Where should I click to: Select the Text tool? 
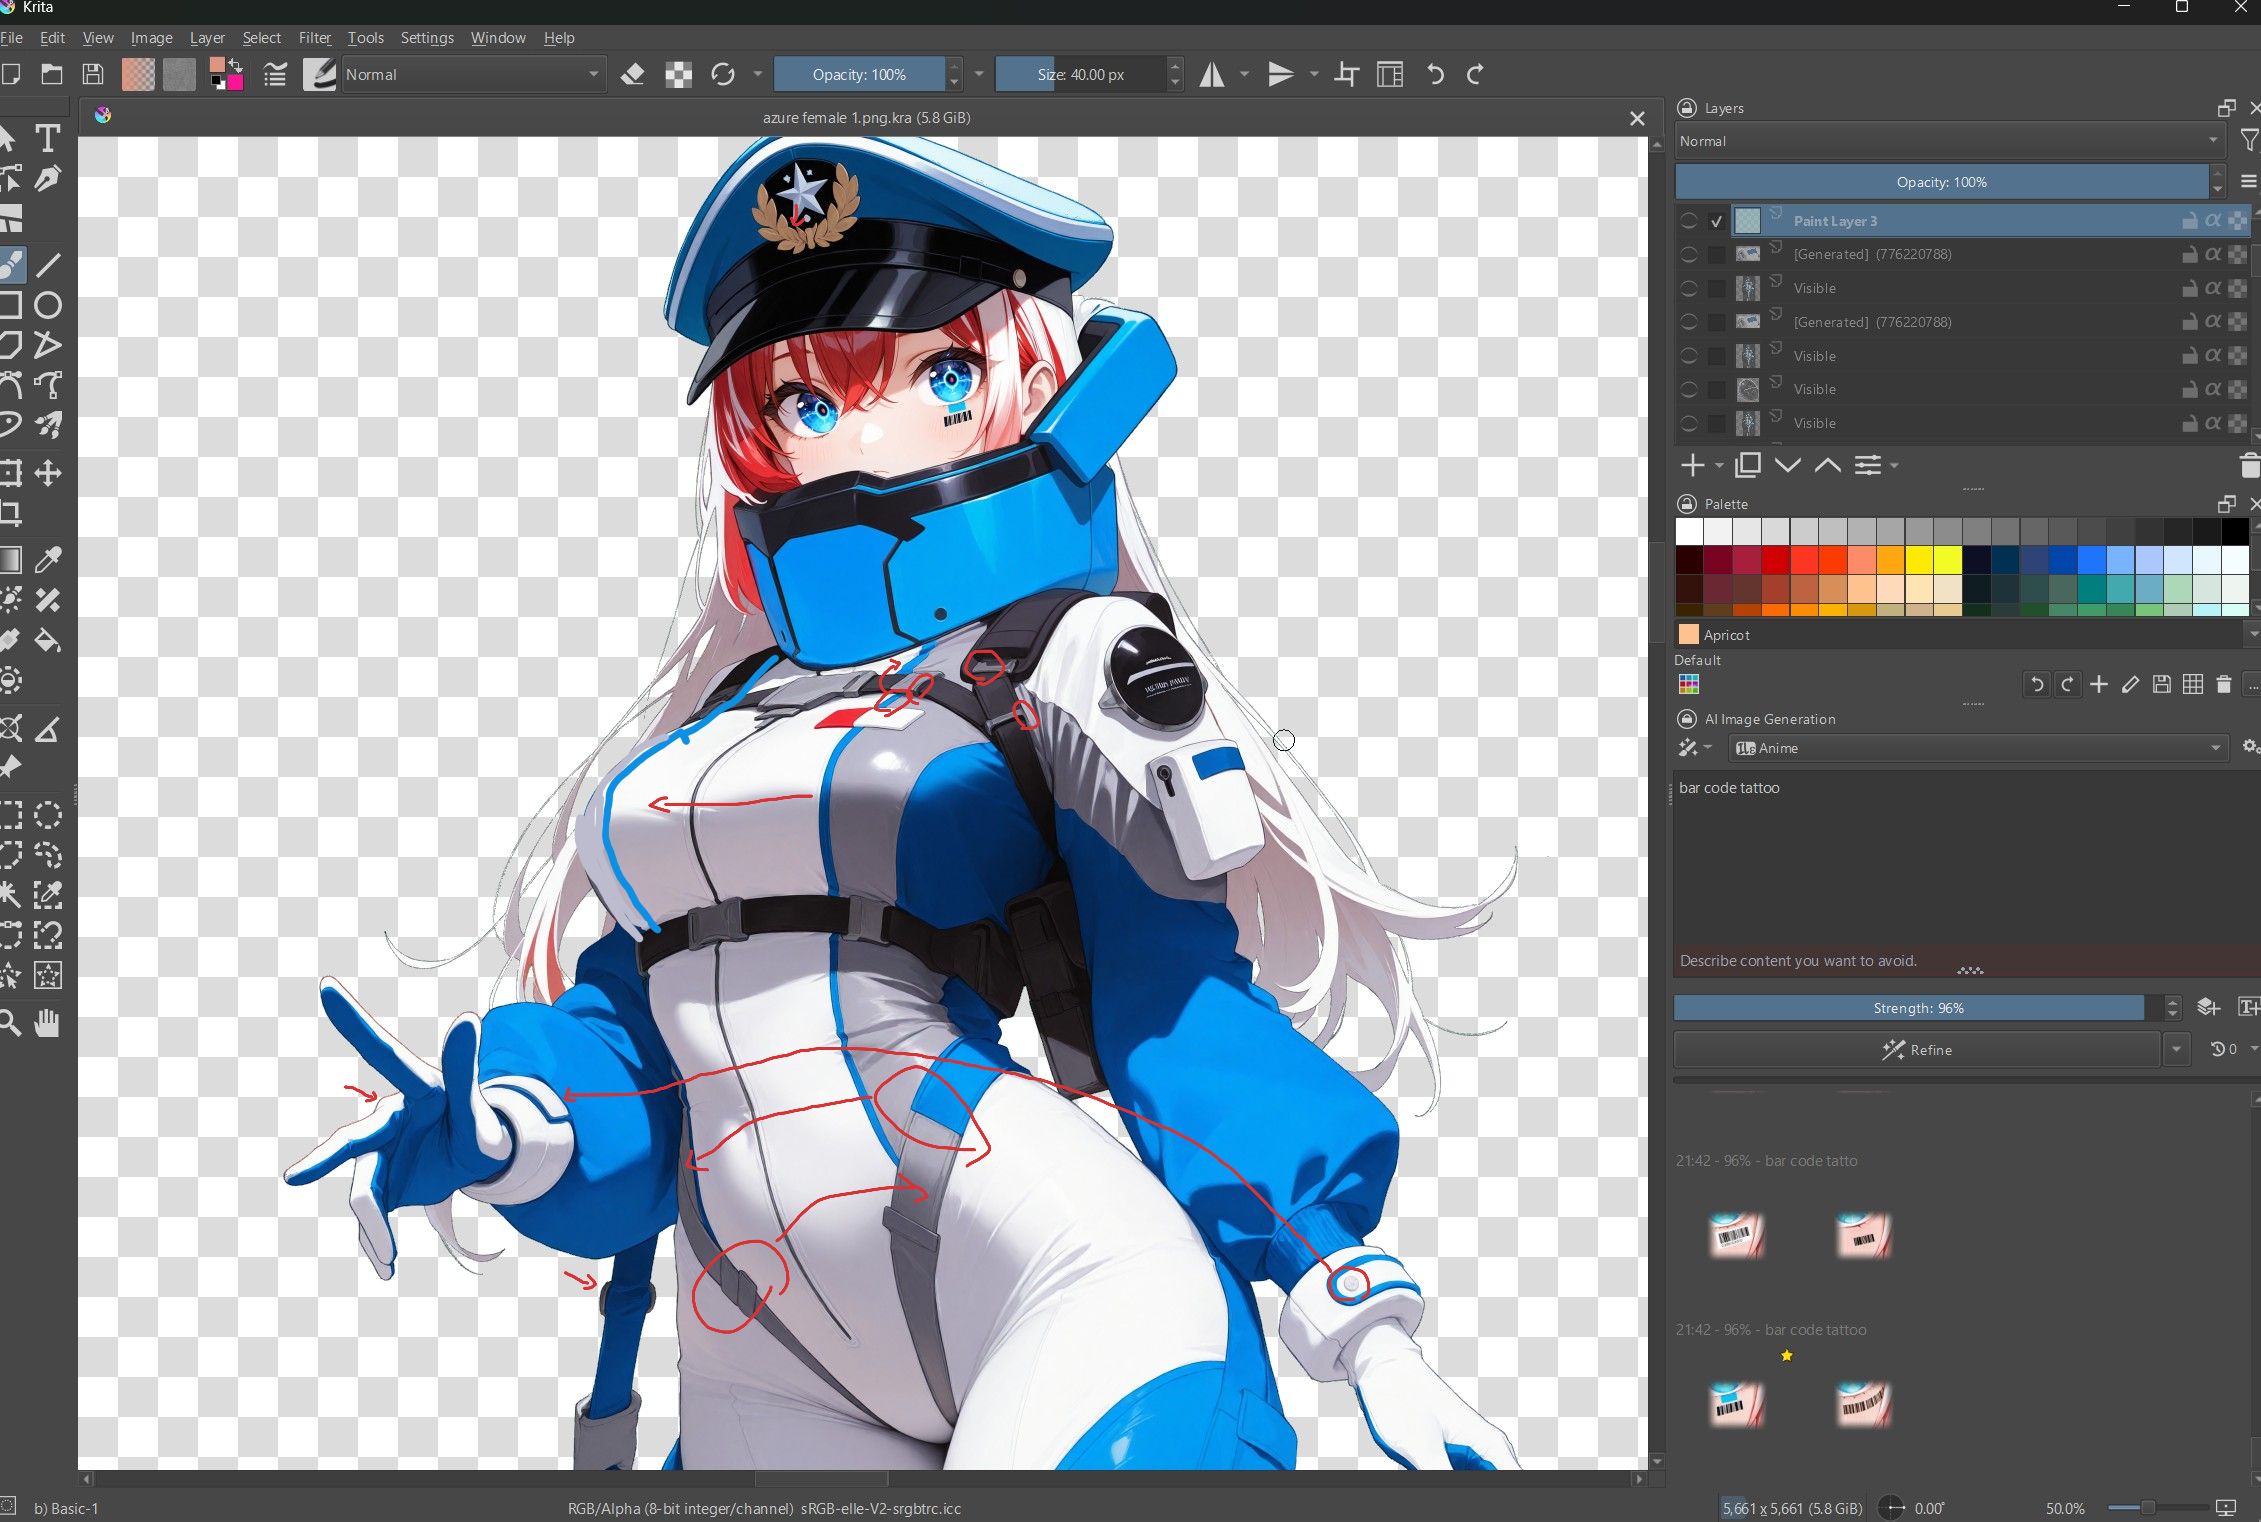tap(47, 138)
